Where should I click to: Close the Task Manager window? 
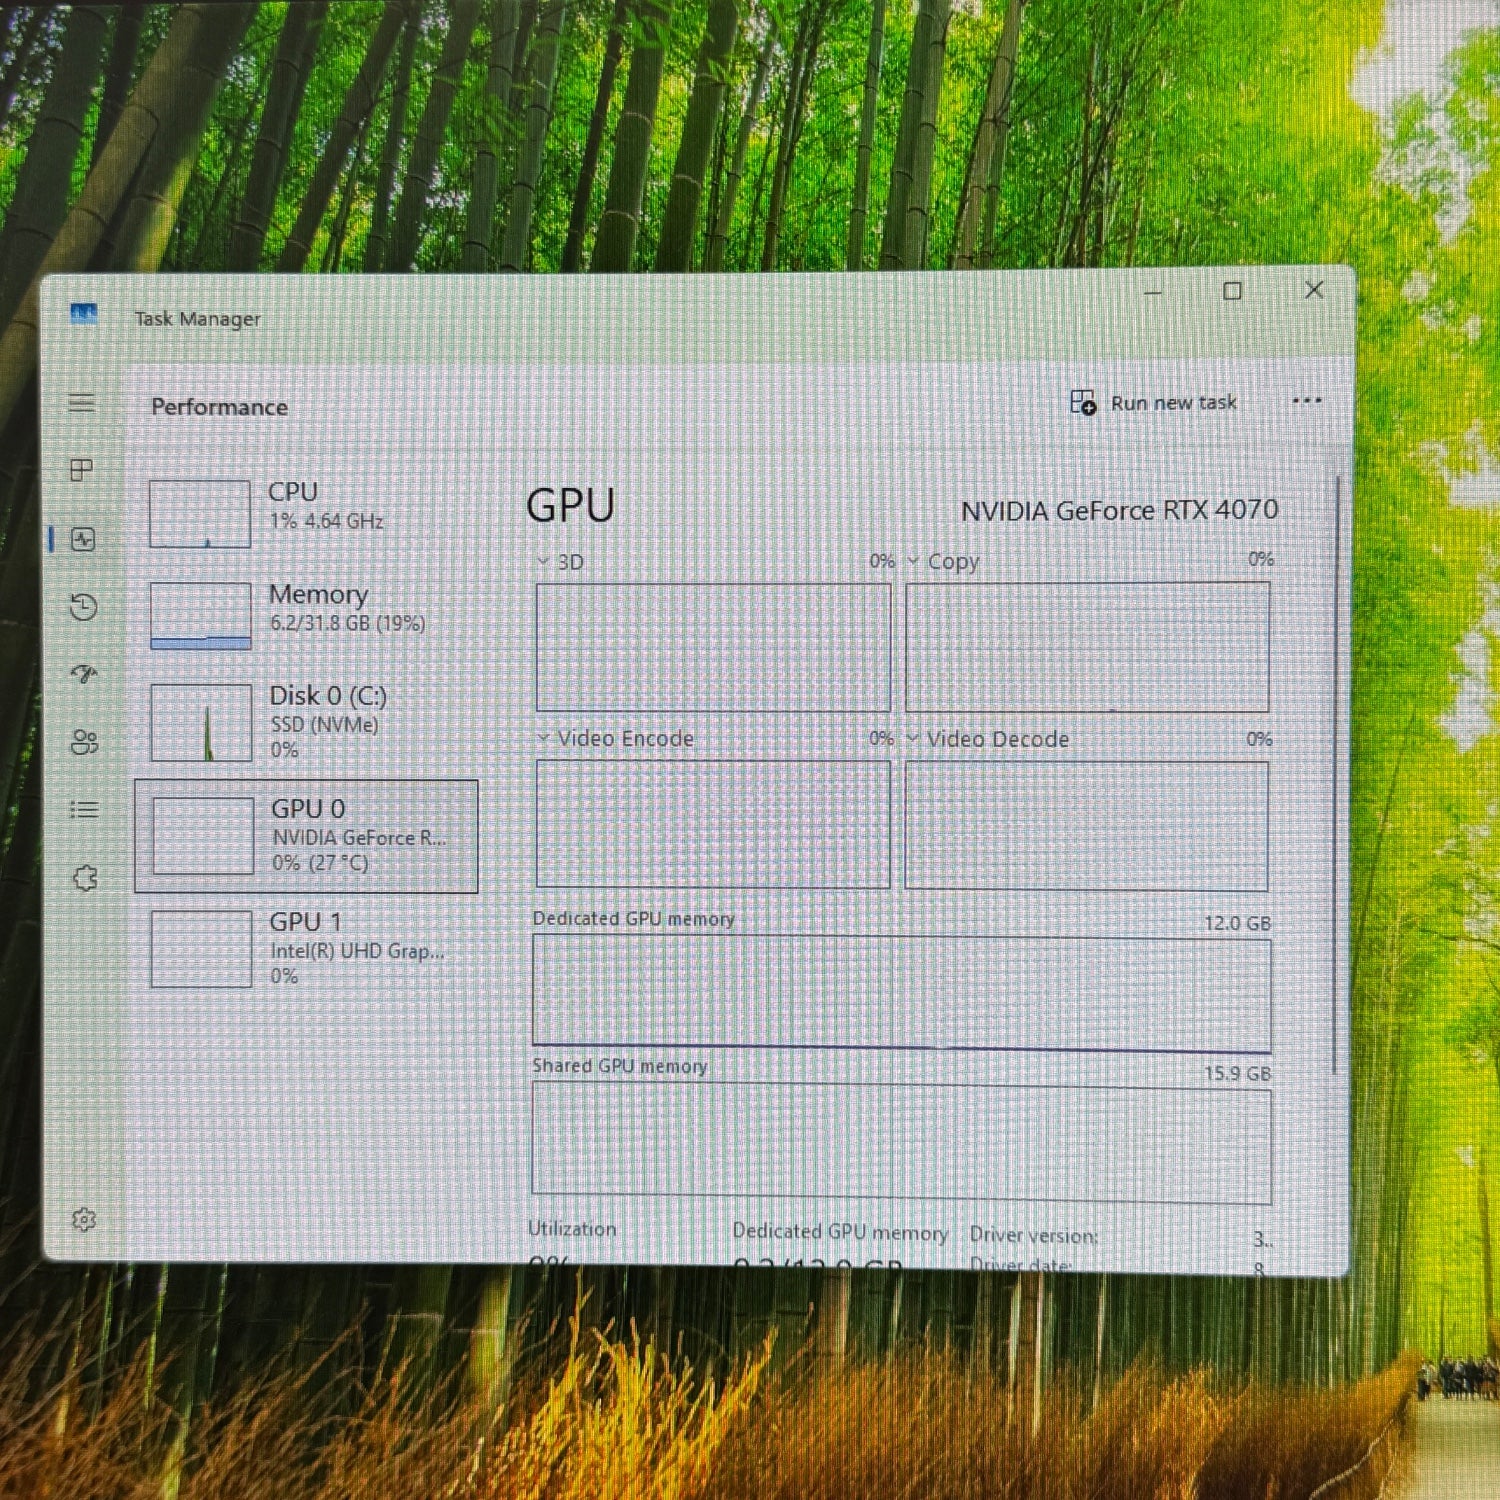[x=1314, y=290]
